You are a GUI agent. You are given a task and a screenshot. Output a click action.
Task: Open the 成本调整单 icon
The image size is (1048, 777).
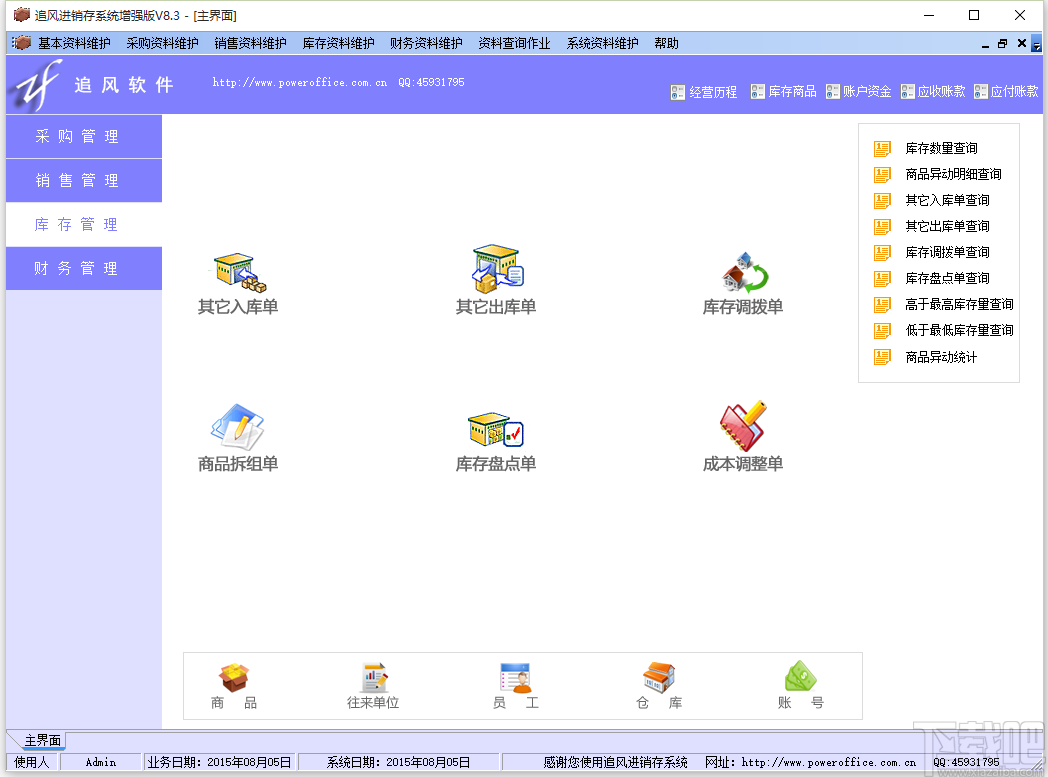(743, 426)
